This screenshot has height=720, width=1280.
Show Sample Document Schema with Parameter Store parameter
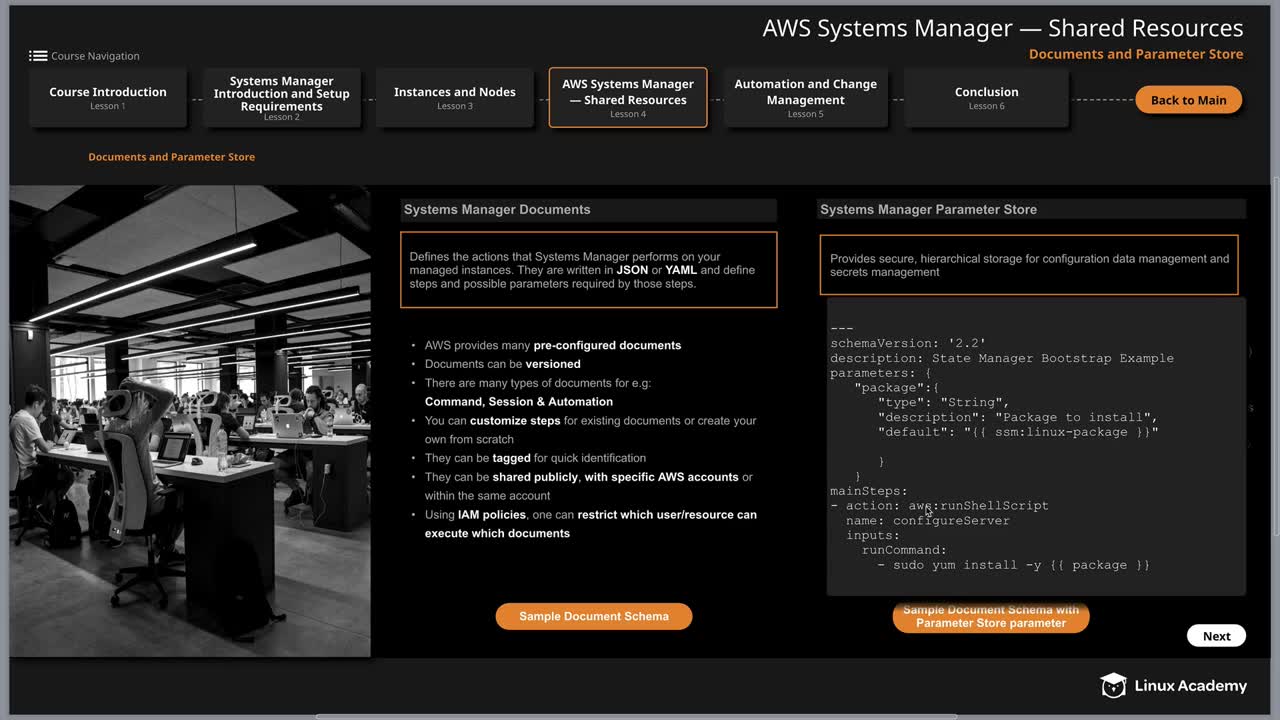(x=991, y=616)
